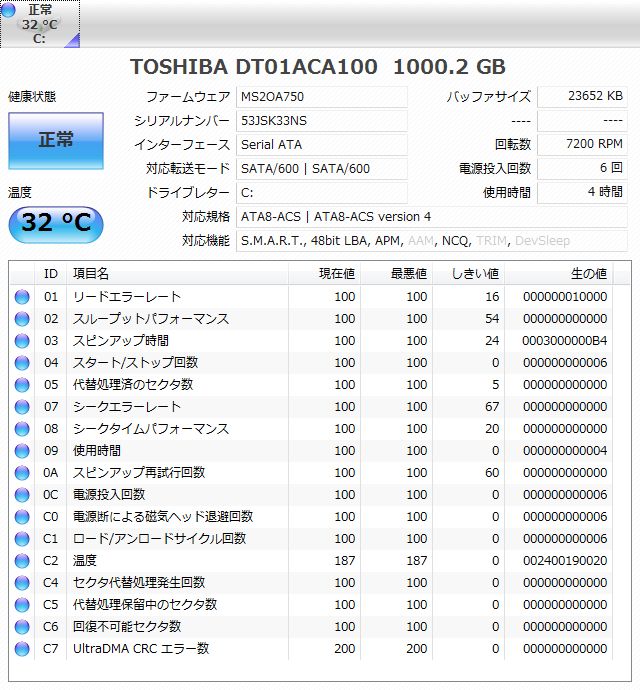Screen dimensions: 640x690
Task: Click threshold value 67 in シークエラーレート row
Action: 492,407
